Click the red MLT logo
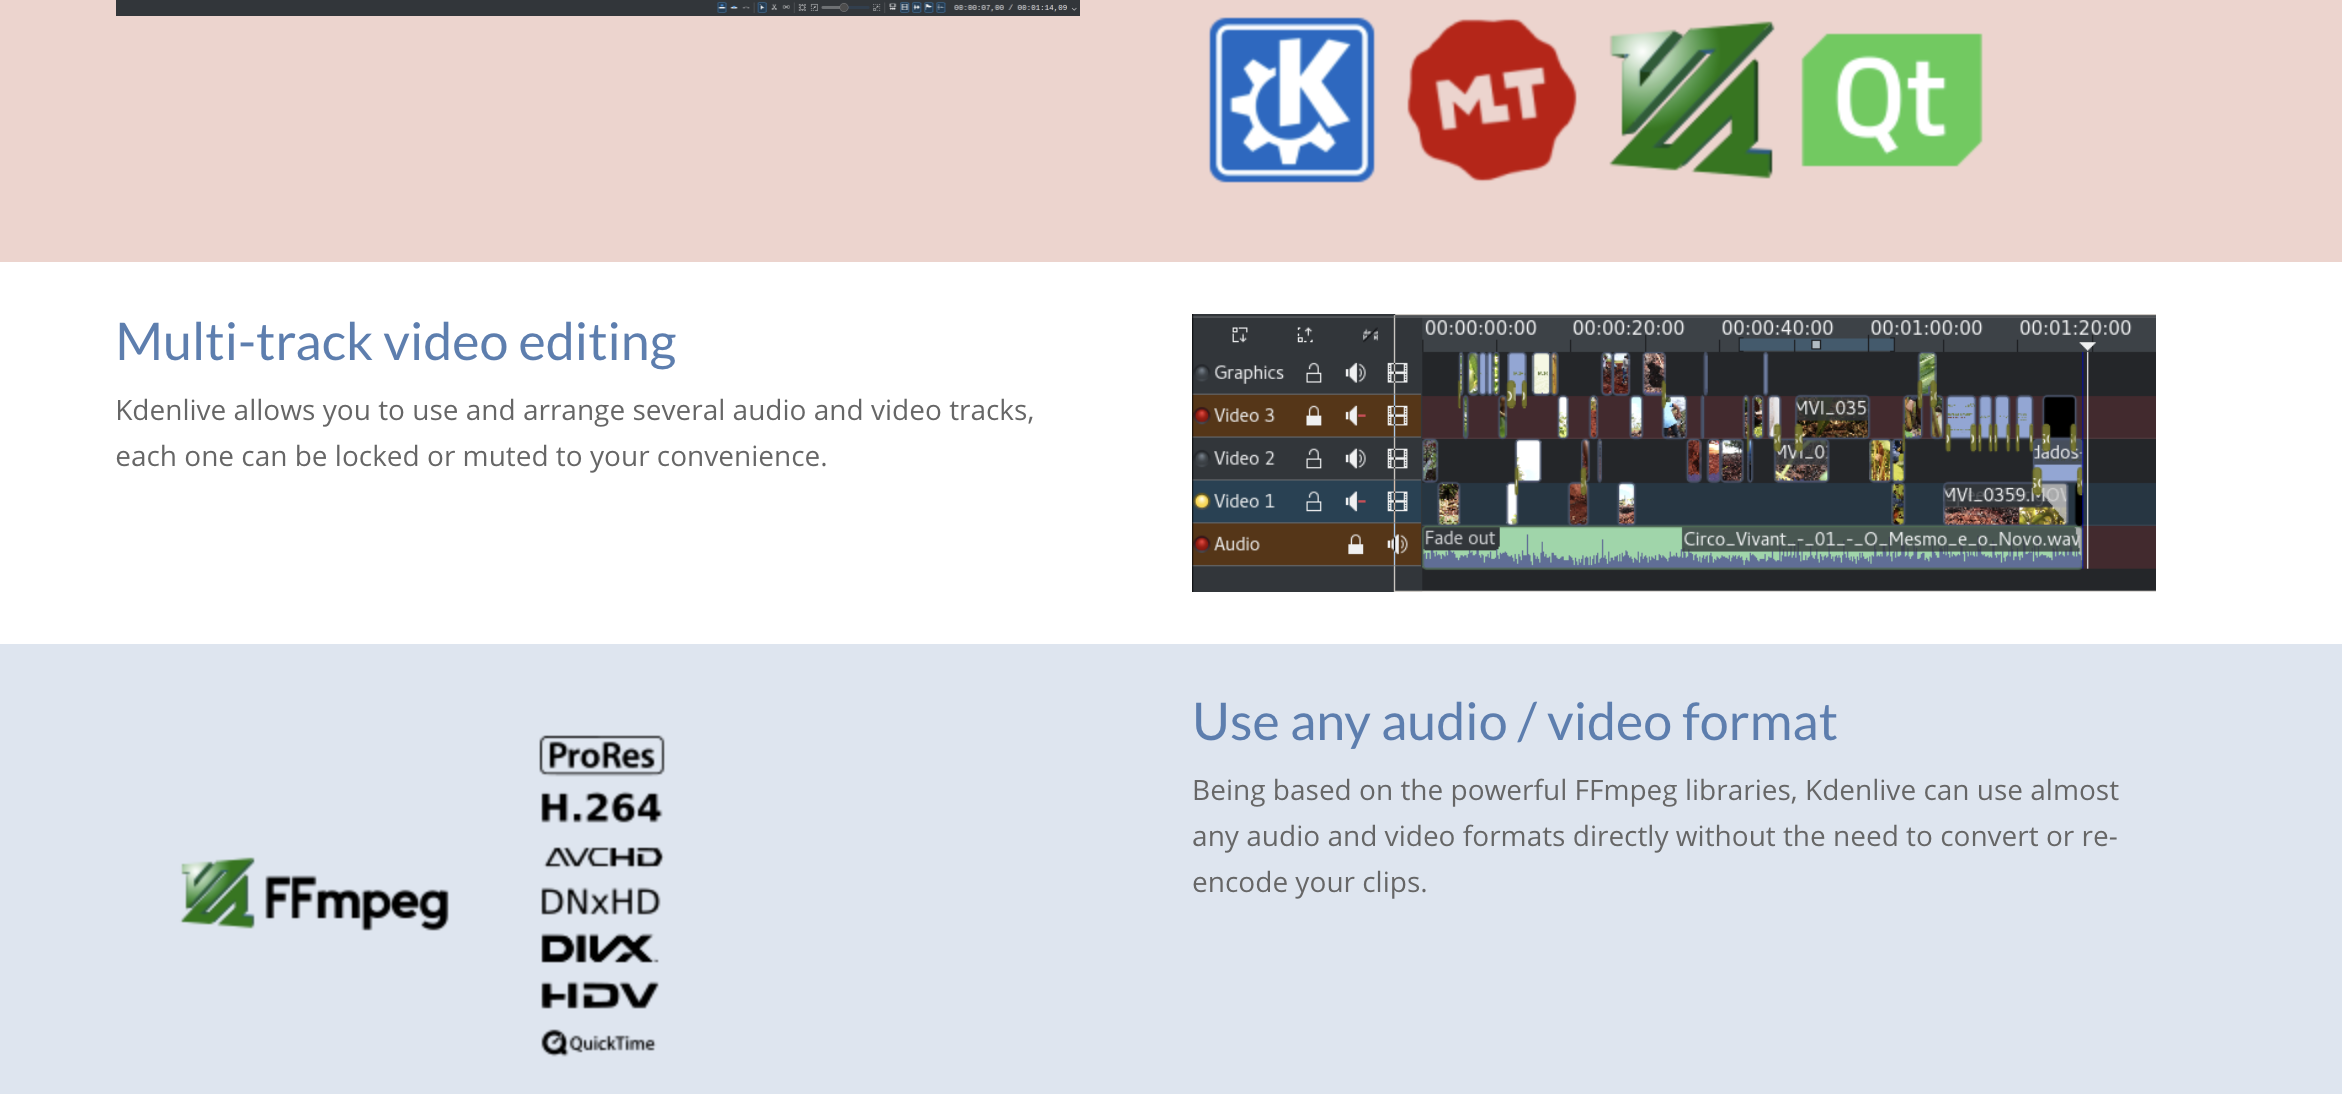This screenshot has height=1094, width=2342. (x=1491, y=100)
